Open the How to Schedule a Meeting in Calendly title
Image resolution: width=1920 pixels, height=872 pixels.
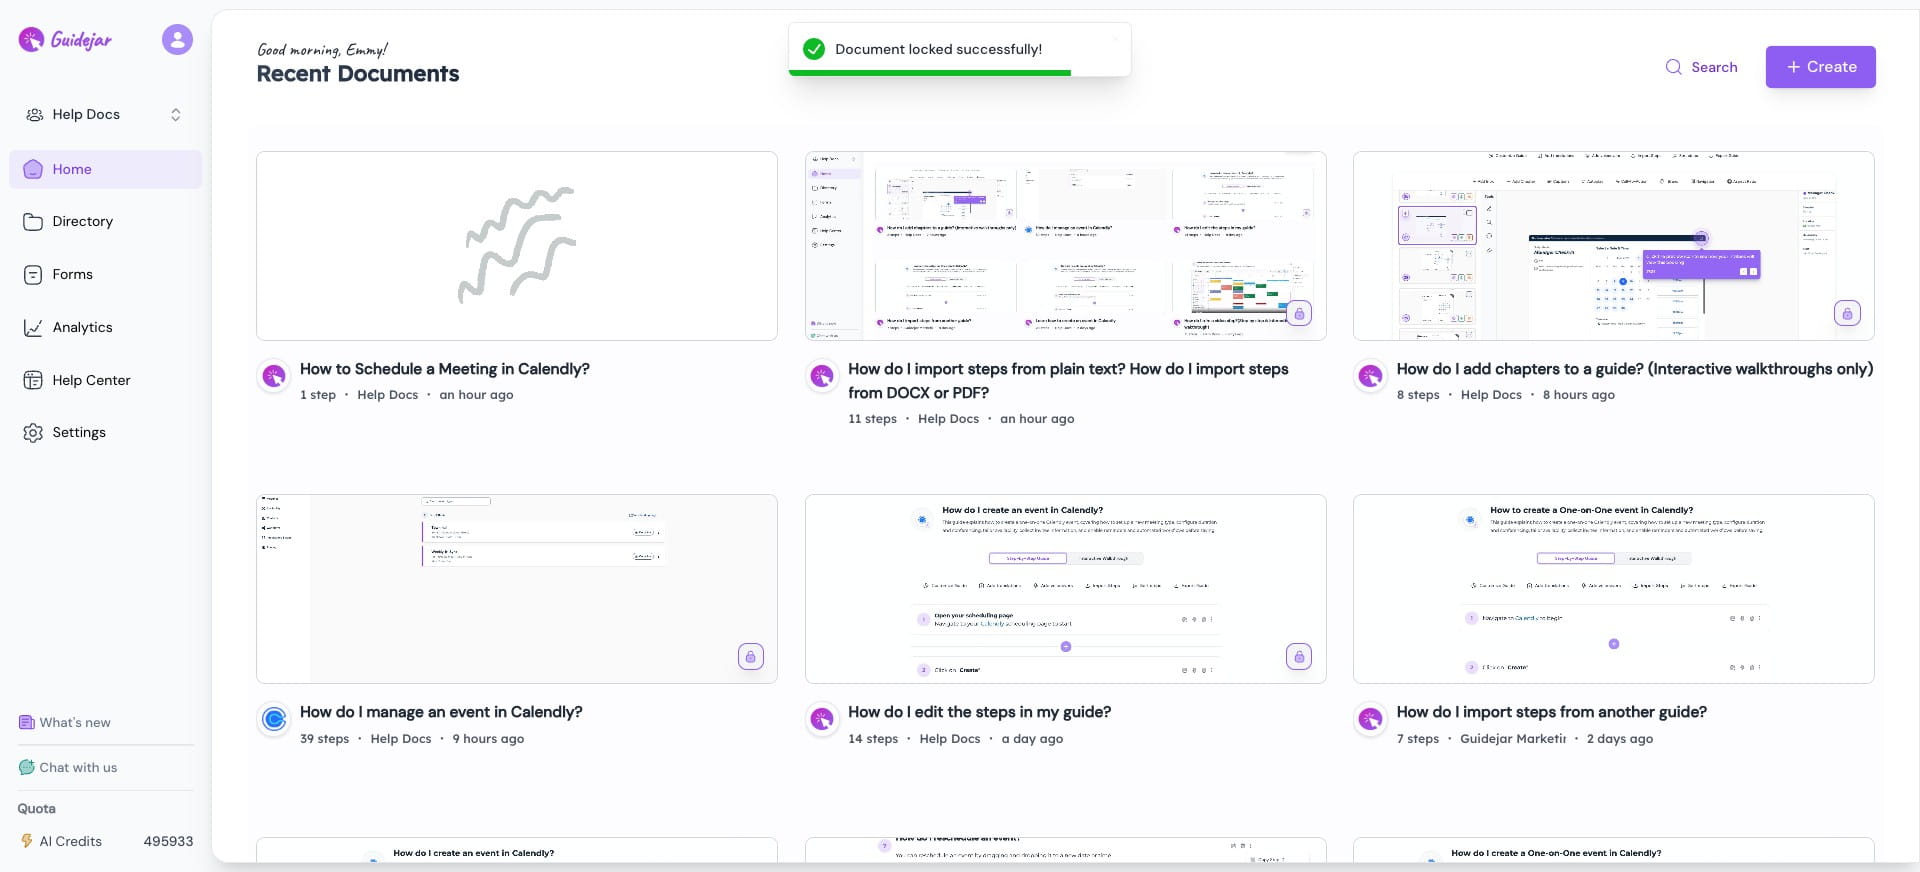coord(445,369)
